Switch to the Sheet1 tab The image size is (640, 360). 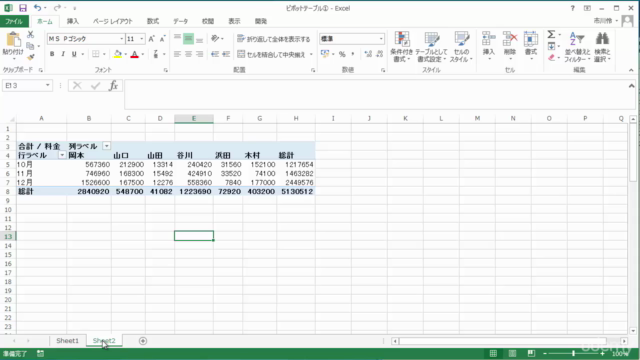(x=67, y=340)
